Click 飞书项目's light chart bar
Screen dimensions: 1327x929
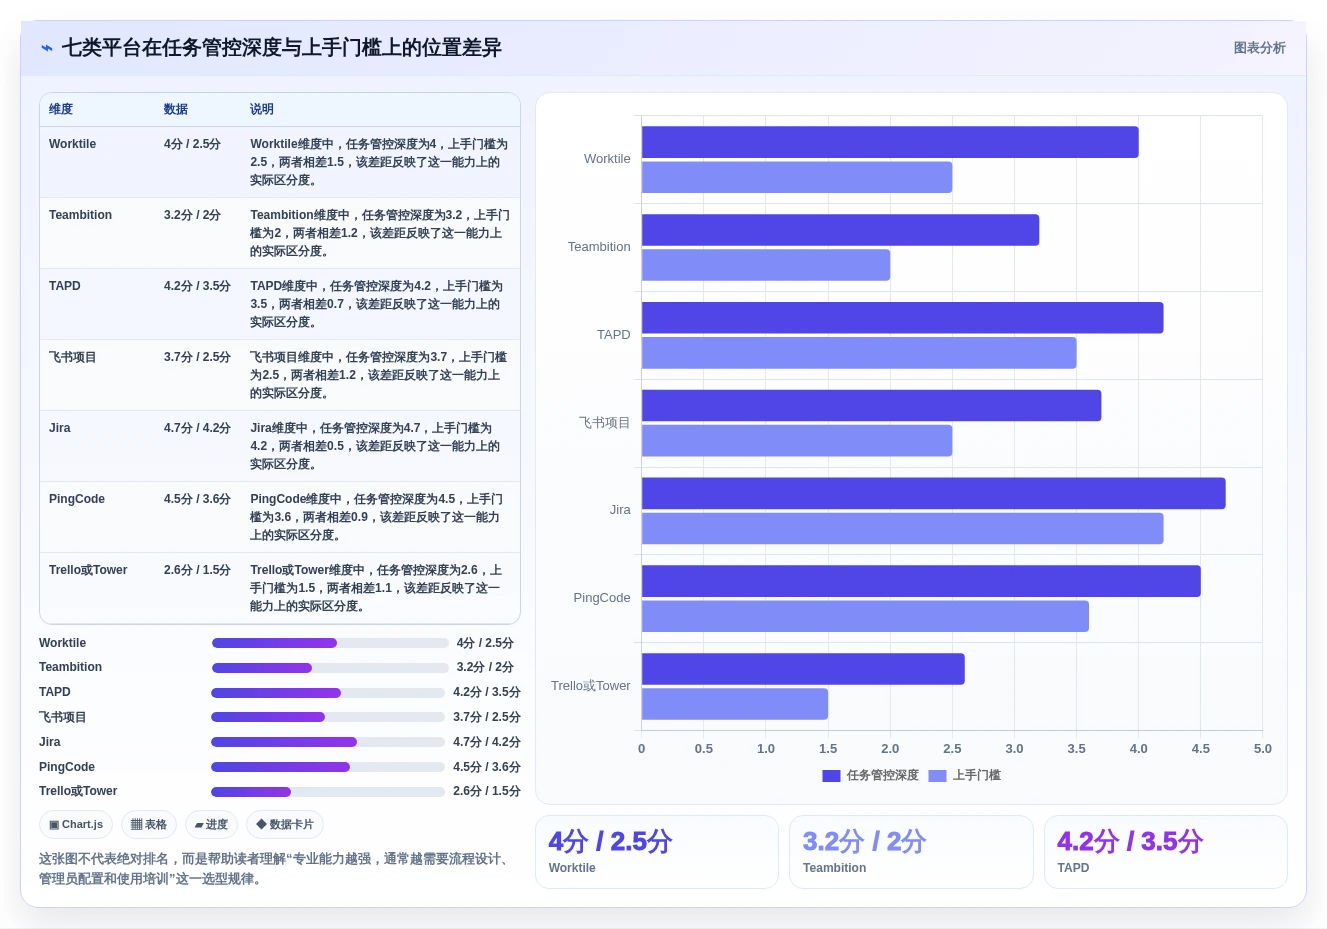797,441
